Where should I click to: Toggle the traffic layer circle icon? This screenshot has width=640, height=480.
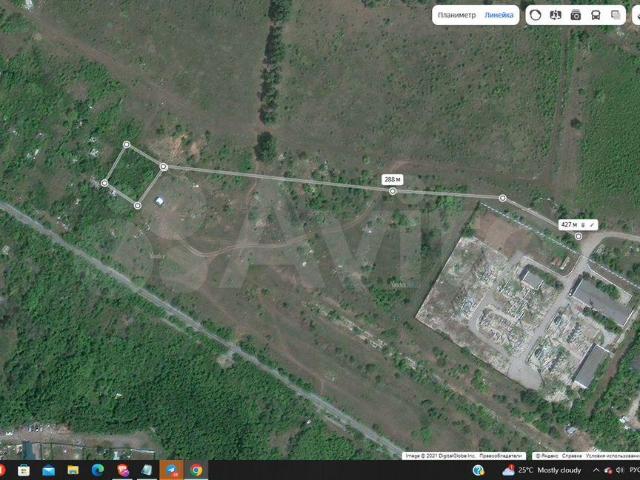coord(535,15)
